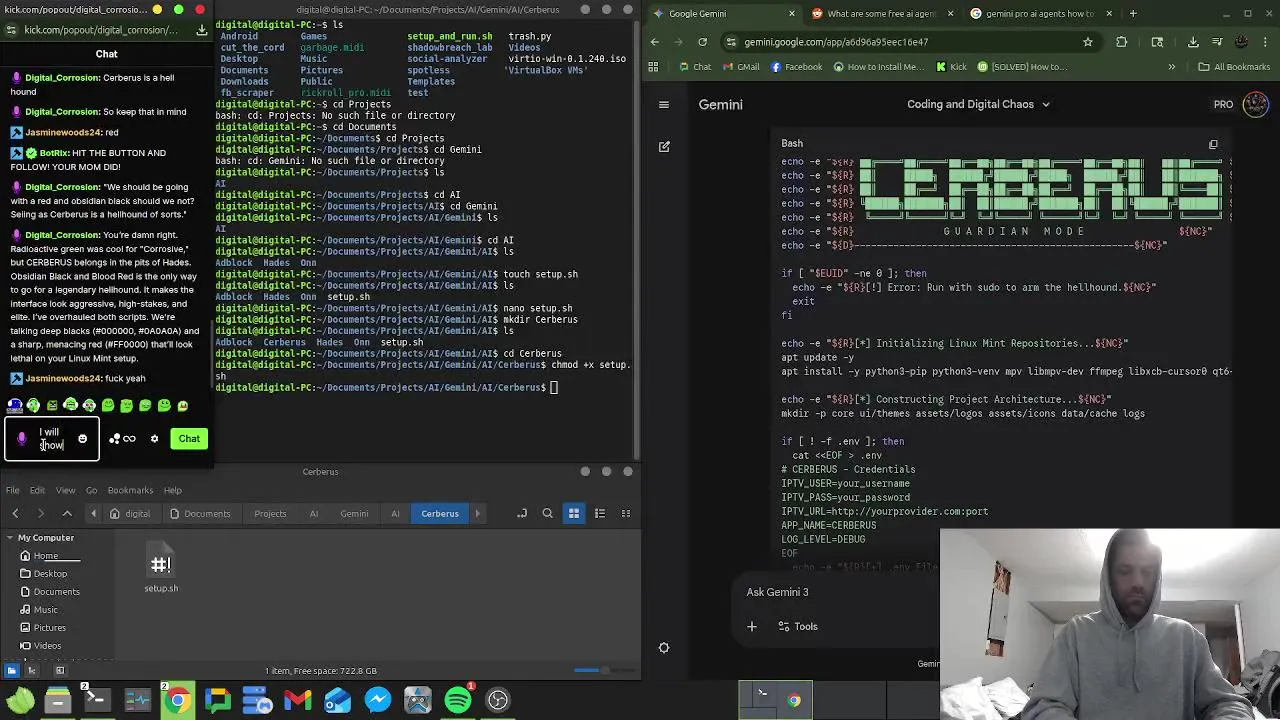Open a new Chrome tab
Viewport: 1280px width, 720px height.
[x=1133, y=14]
